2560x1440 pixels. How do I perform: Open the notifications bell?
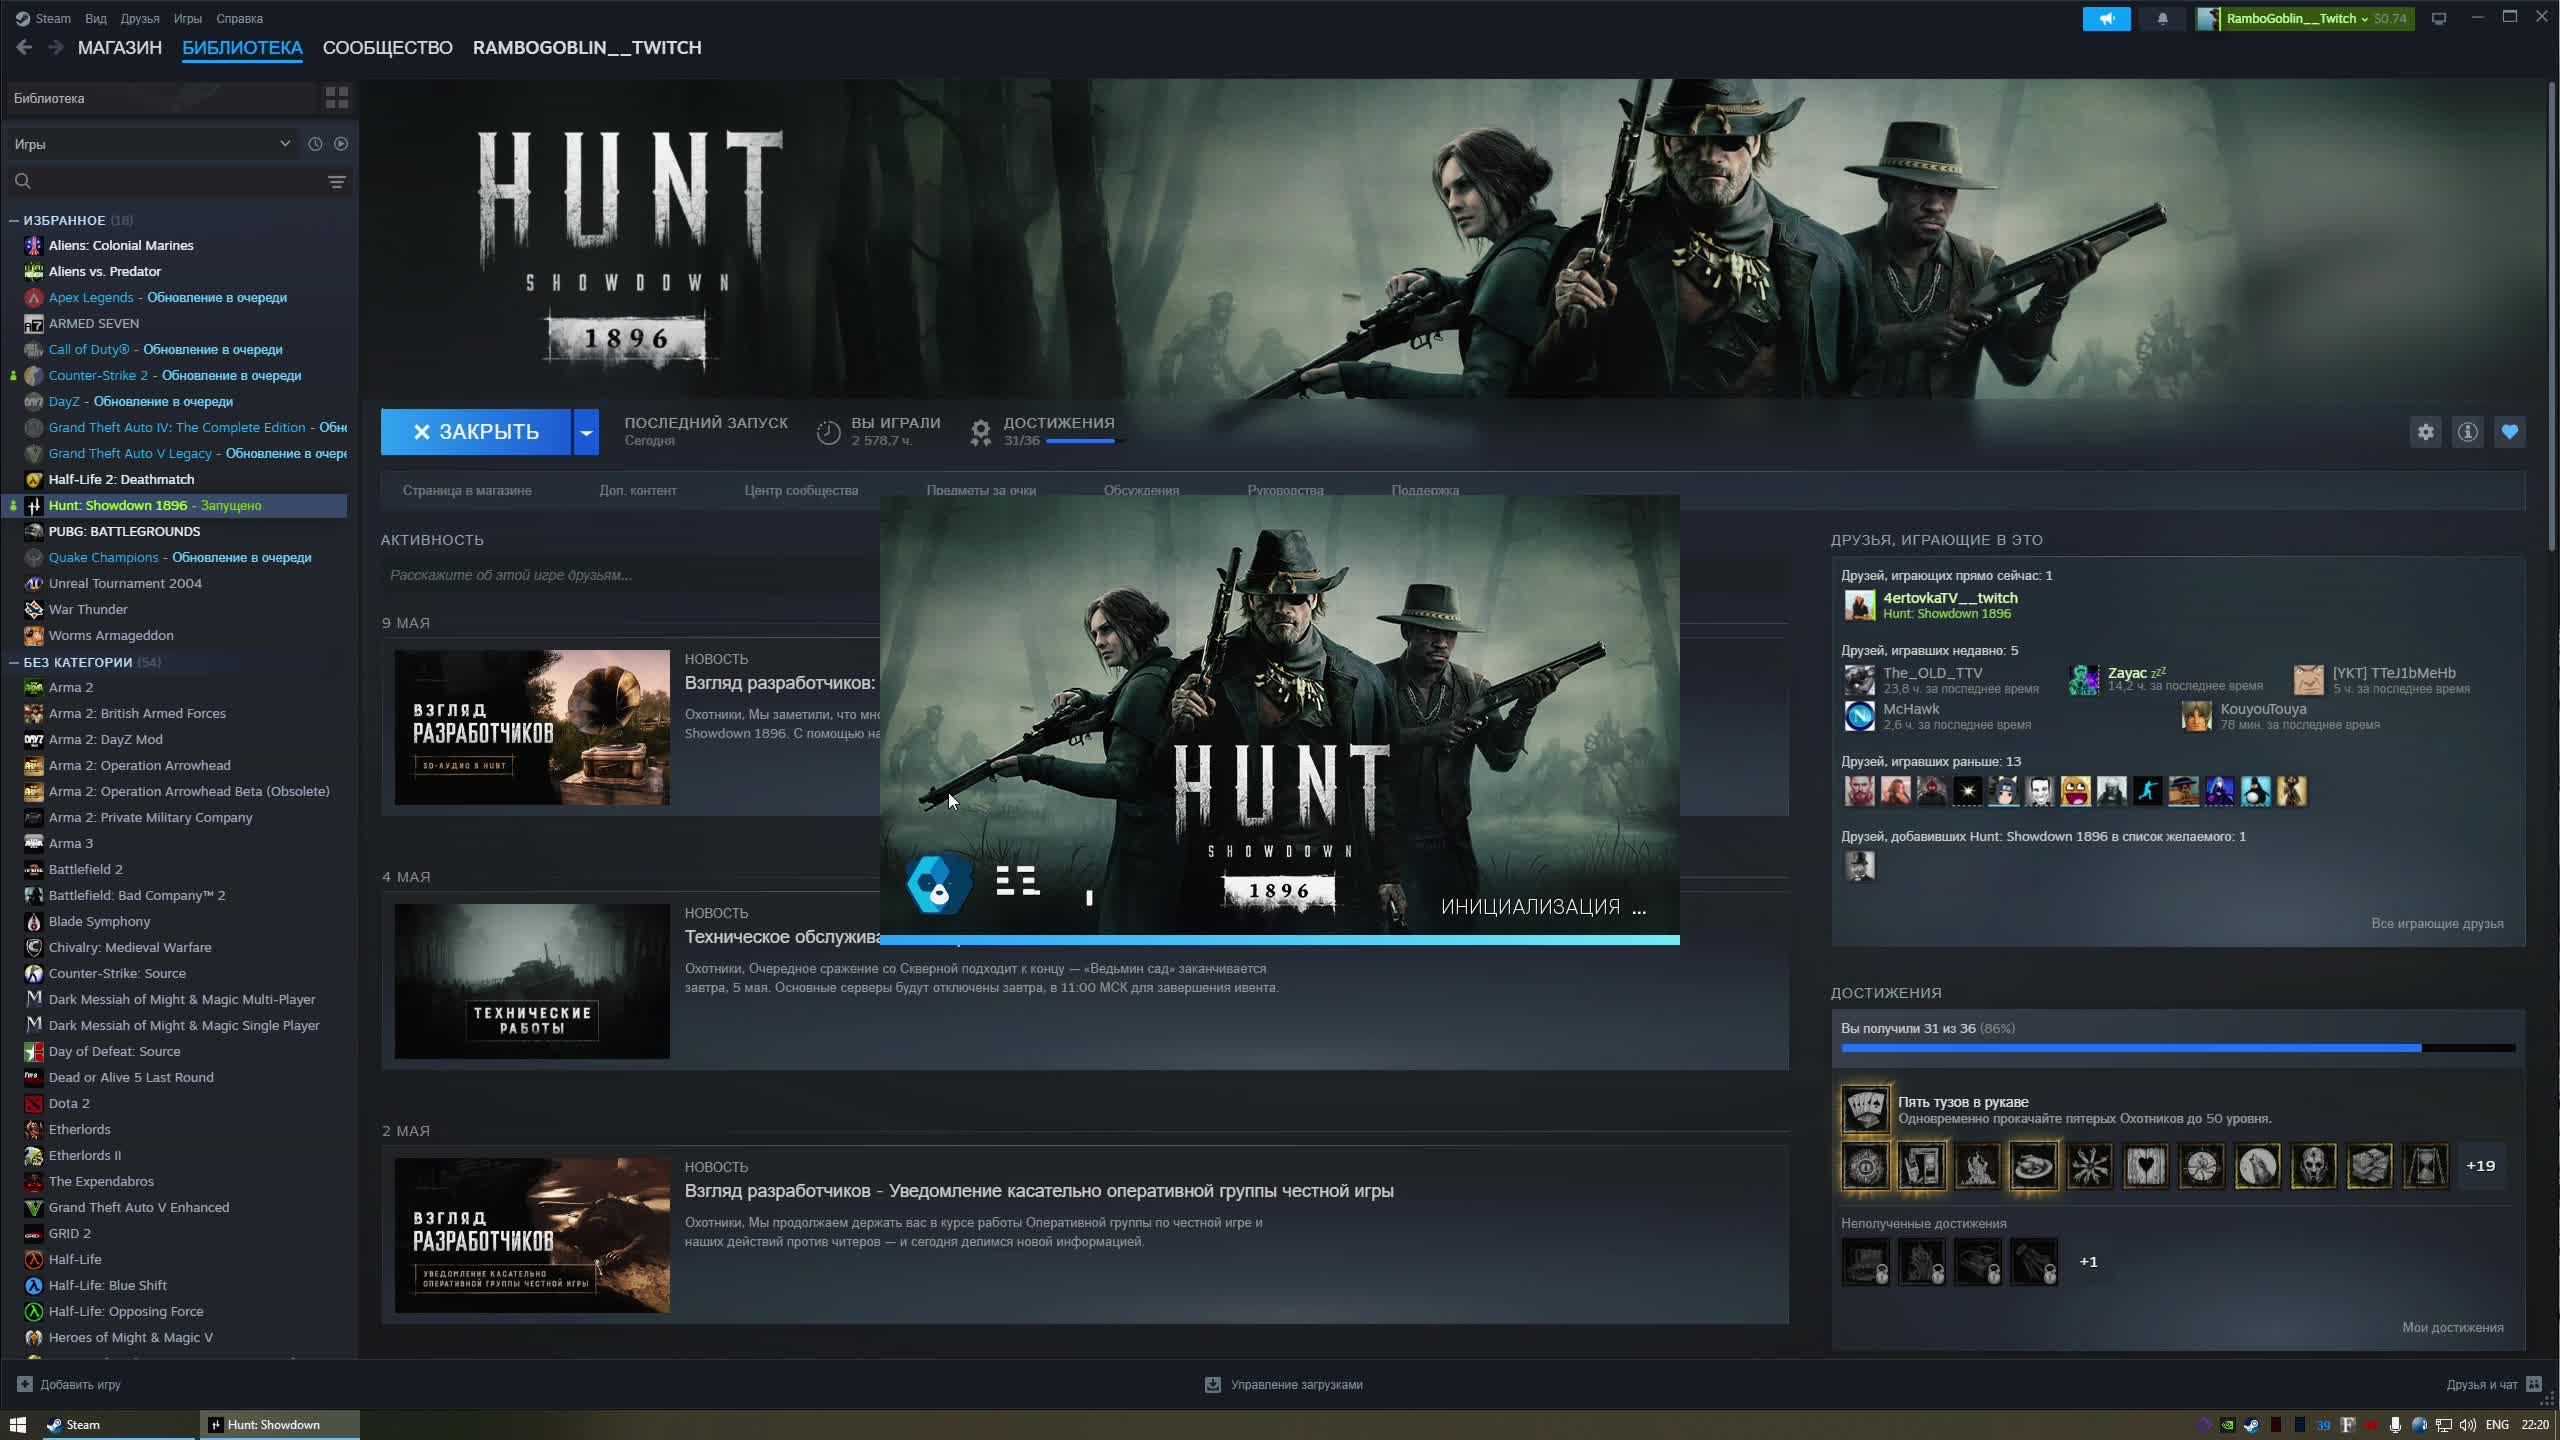(x=2162, y=19)
